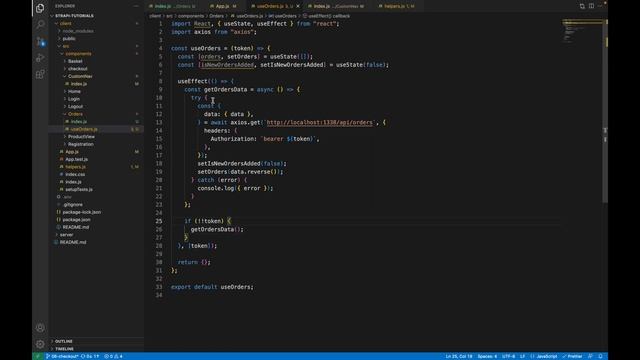Screen dimensions: 640x360
Task: Expand the checkout folder
Action: pos(78,69)
